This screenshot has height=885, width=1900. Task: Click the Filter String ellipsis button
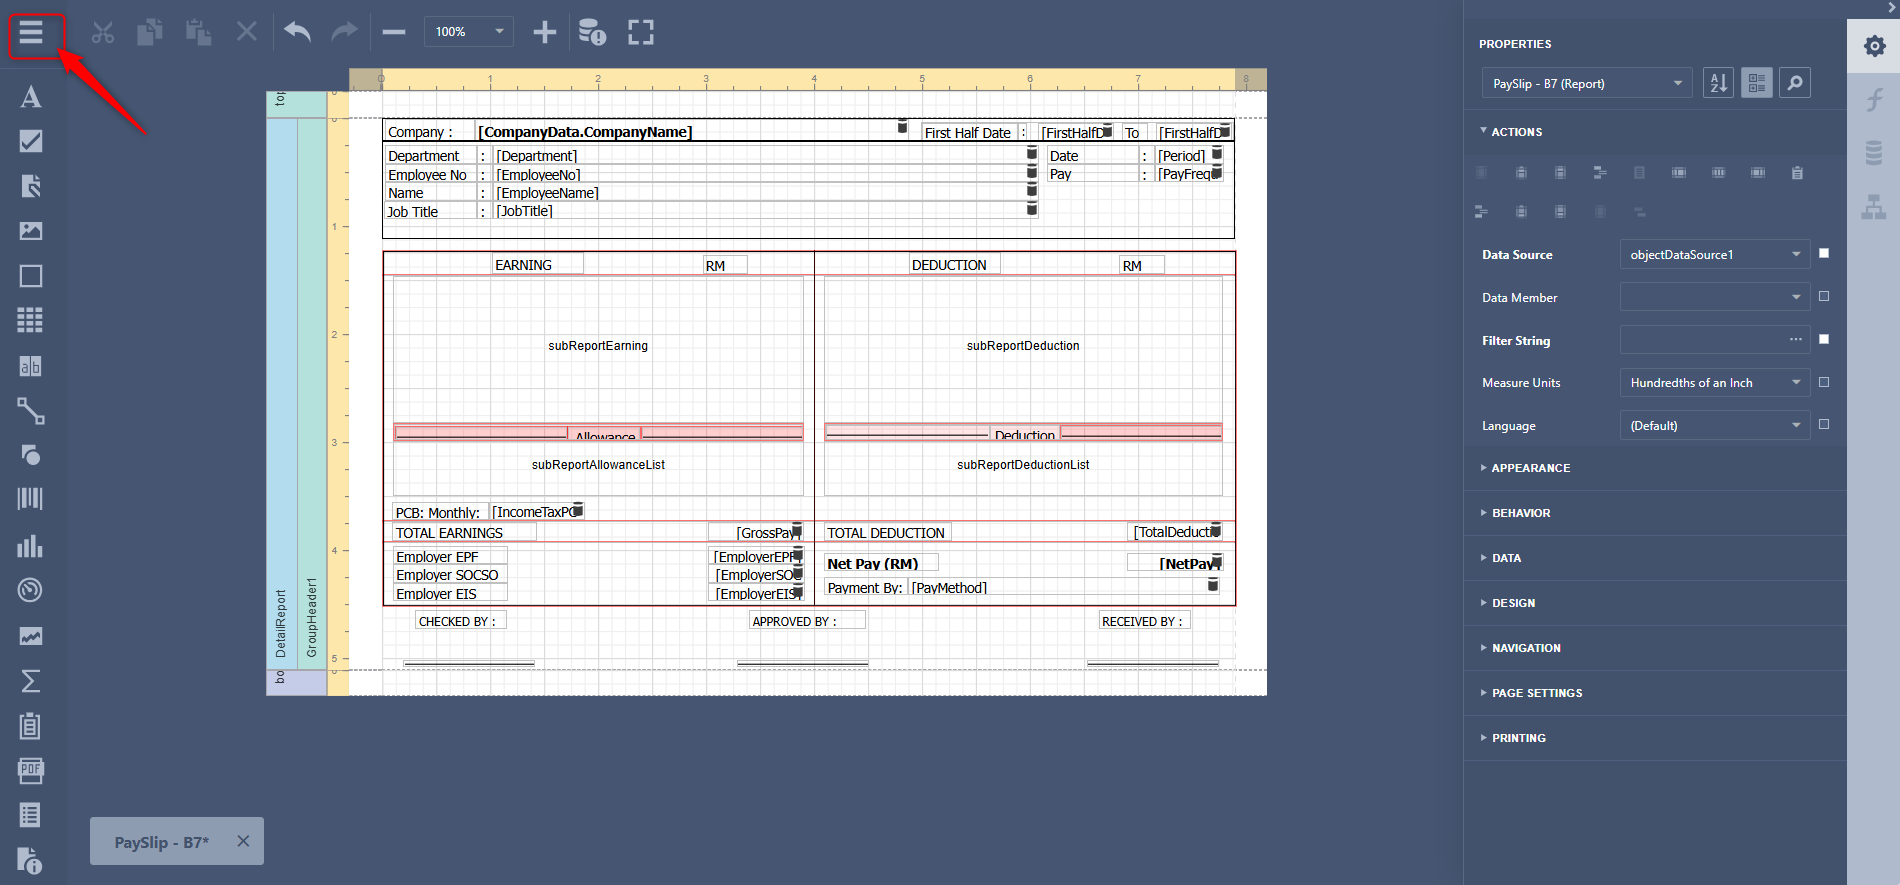click(1796, 340)
